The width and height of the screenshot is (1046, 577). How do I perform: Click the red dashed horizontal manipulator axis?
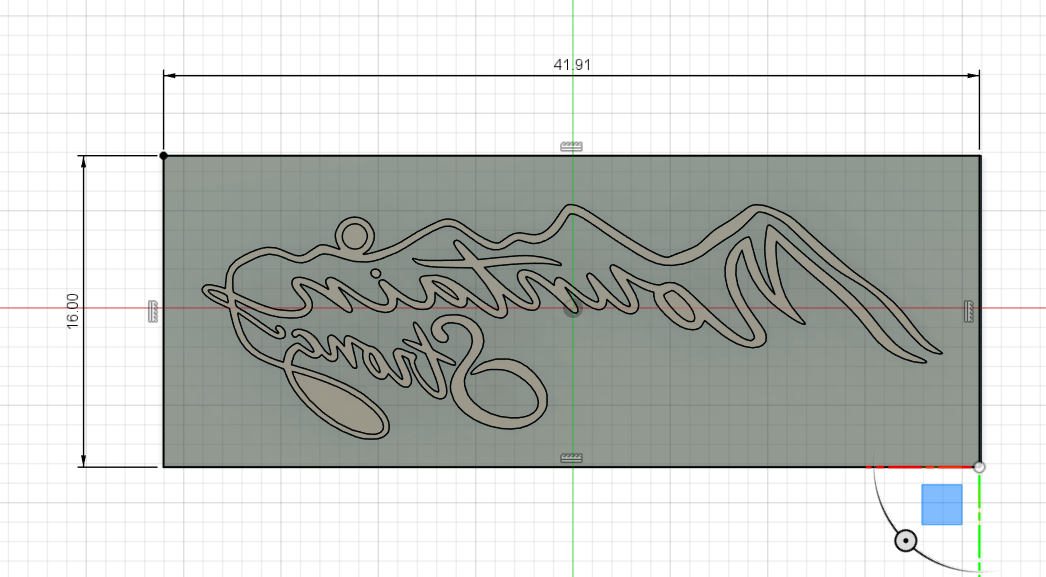[x=921, y=467]
